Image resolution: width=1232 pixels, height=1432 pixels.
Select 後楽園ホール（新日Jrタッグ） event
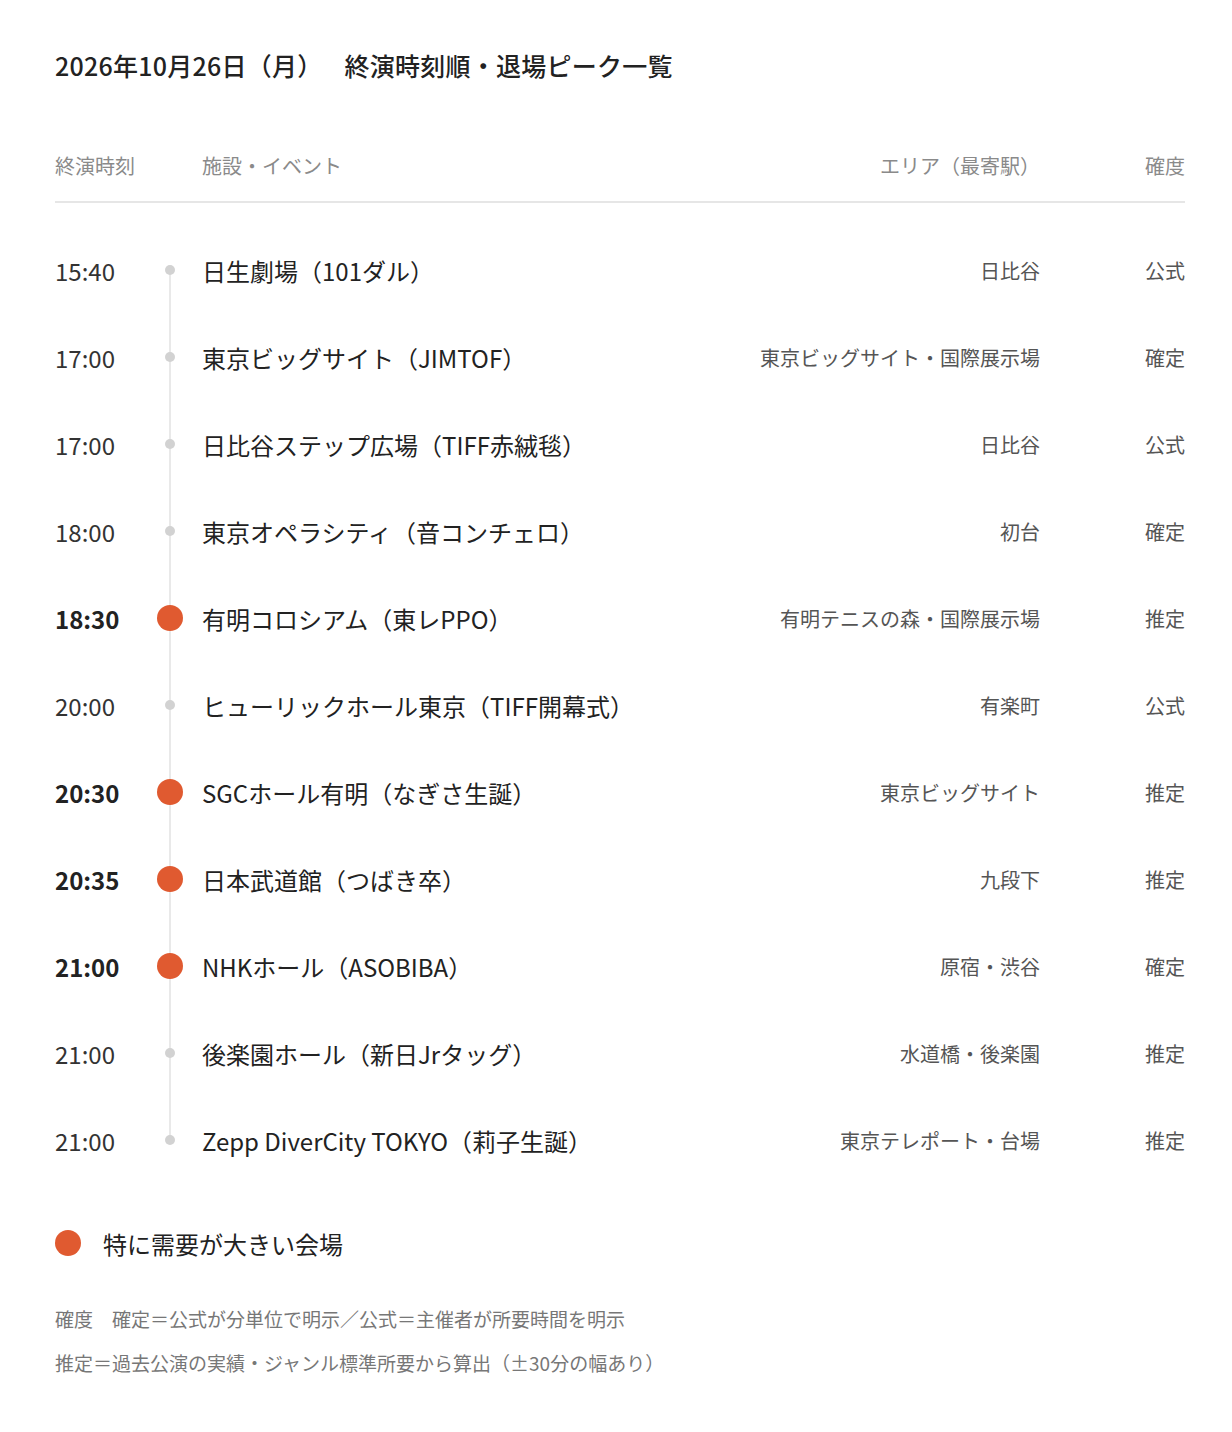(x=363, y=1055)
